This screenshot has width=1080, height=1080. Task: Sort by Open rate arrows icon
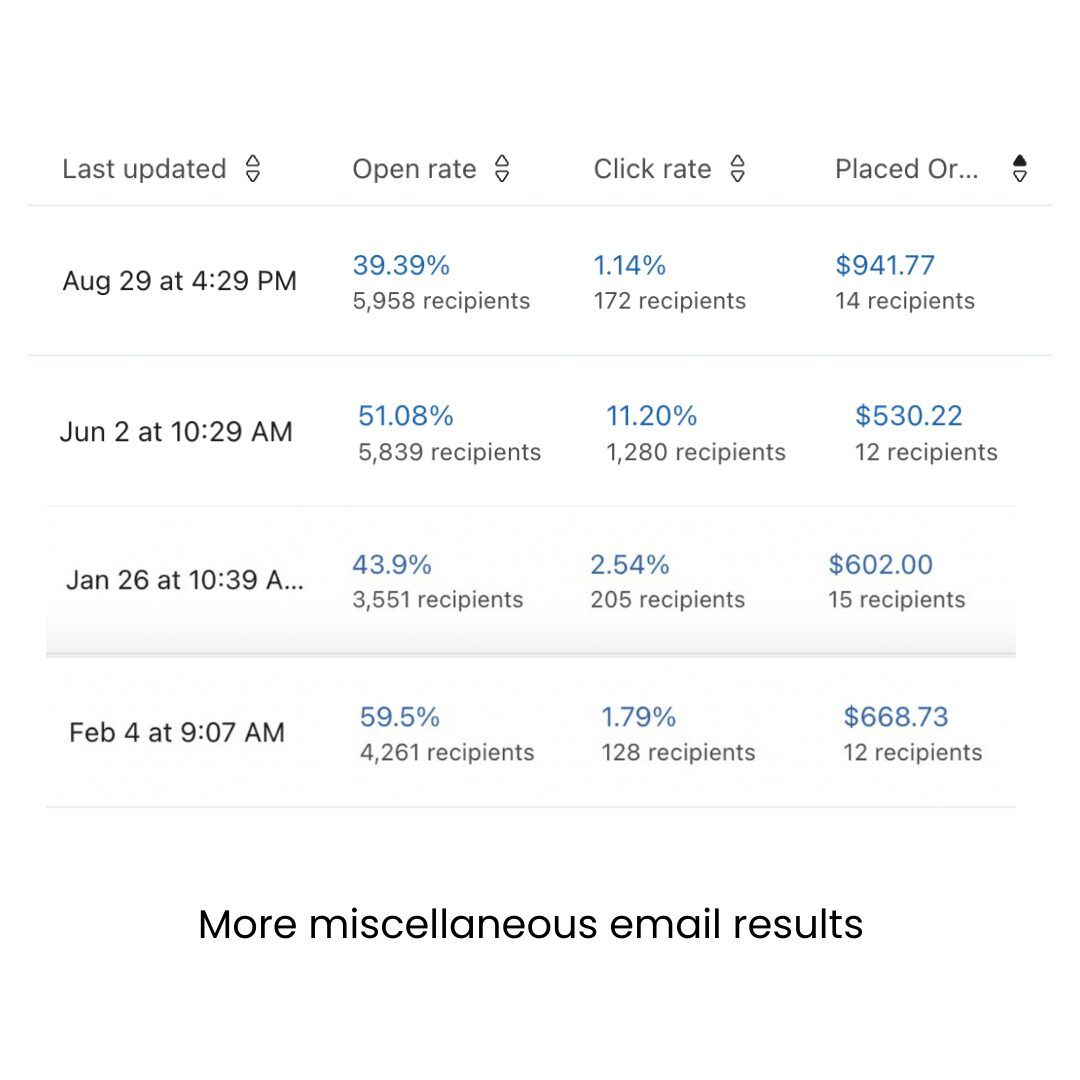click(502, 169)
